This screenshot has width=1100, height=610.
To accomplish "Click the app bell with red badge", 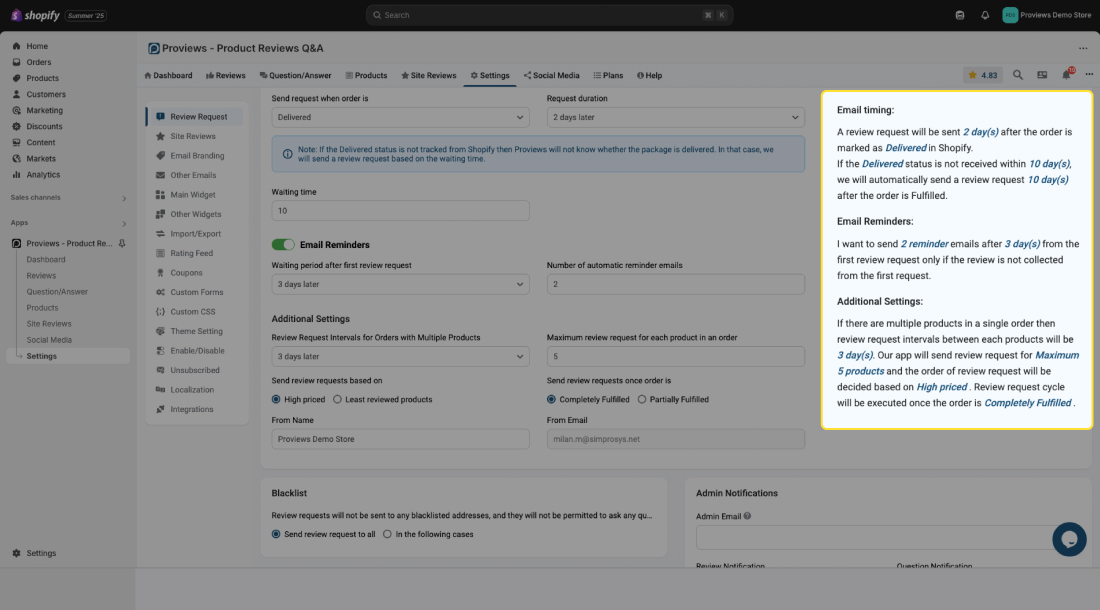I will 1066,74.
